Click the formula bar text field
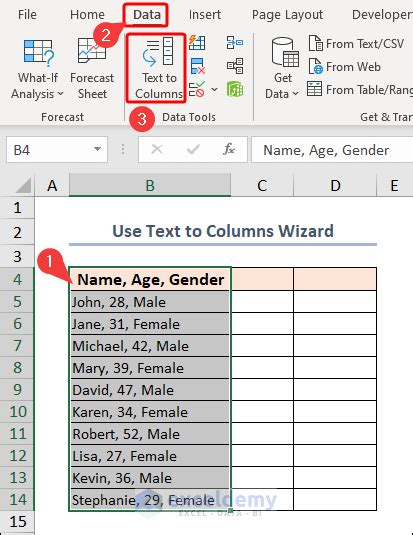 point(332,150)
